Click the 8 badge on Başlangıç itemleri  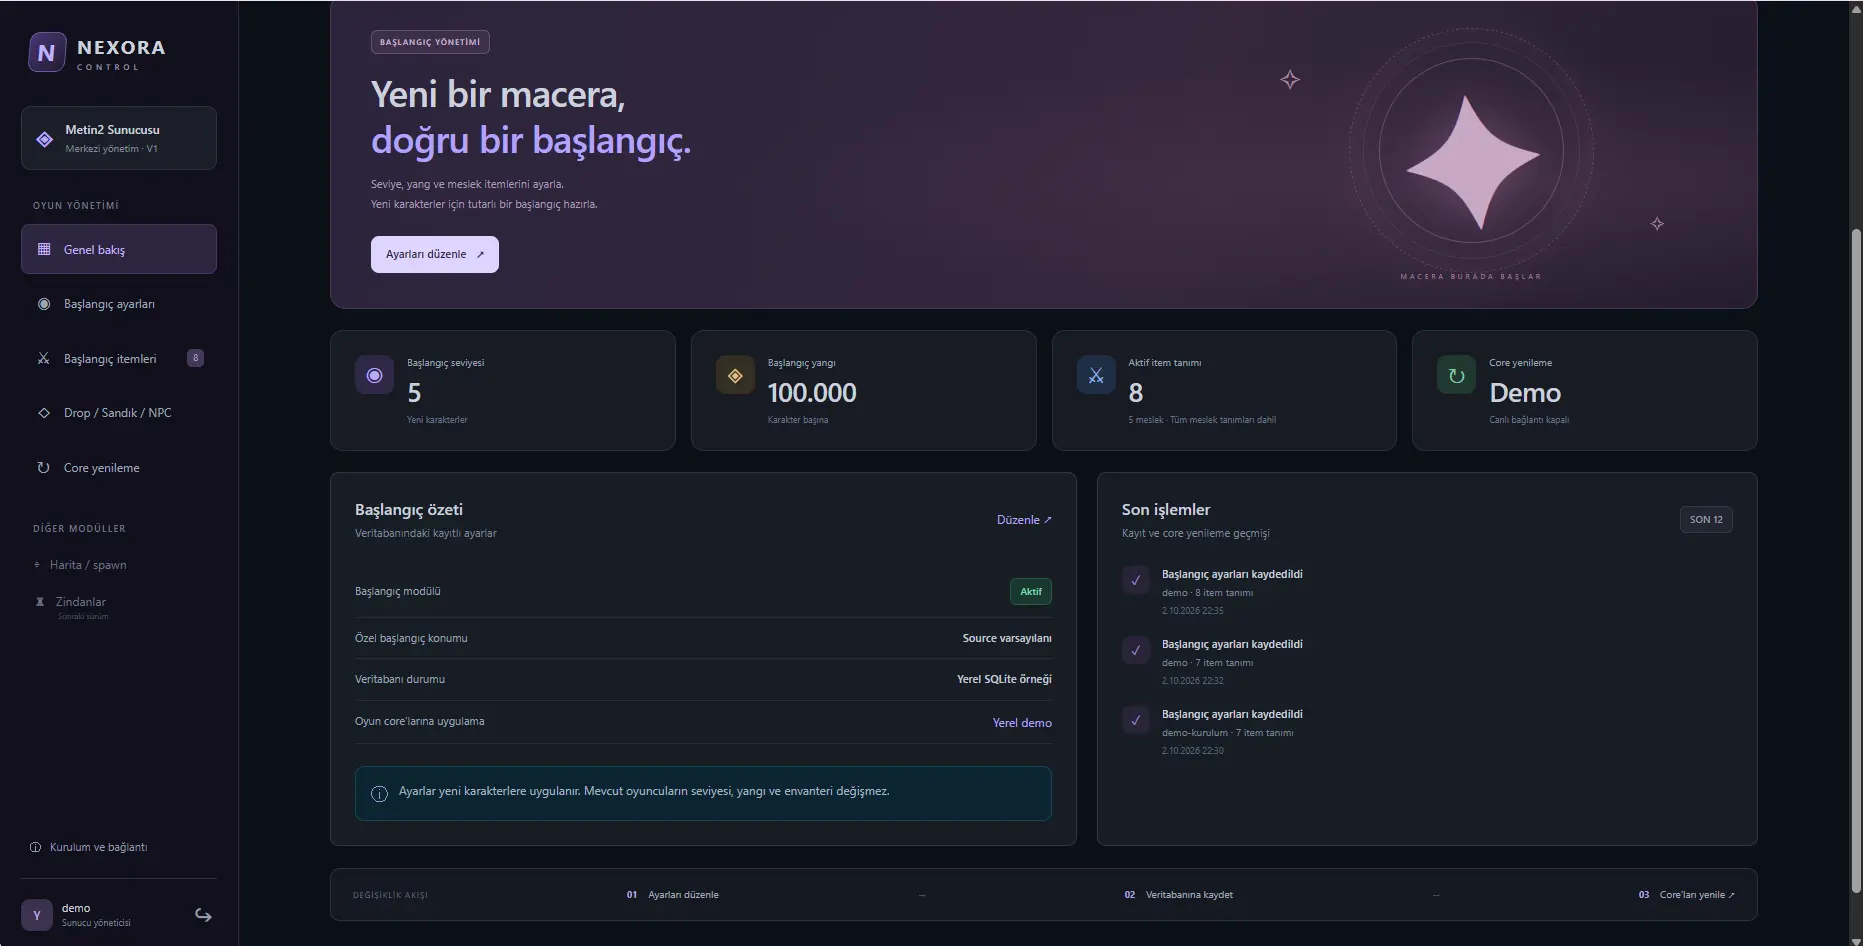click(195, 358)
